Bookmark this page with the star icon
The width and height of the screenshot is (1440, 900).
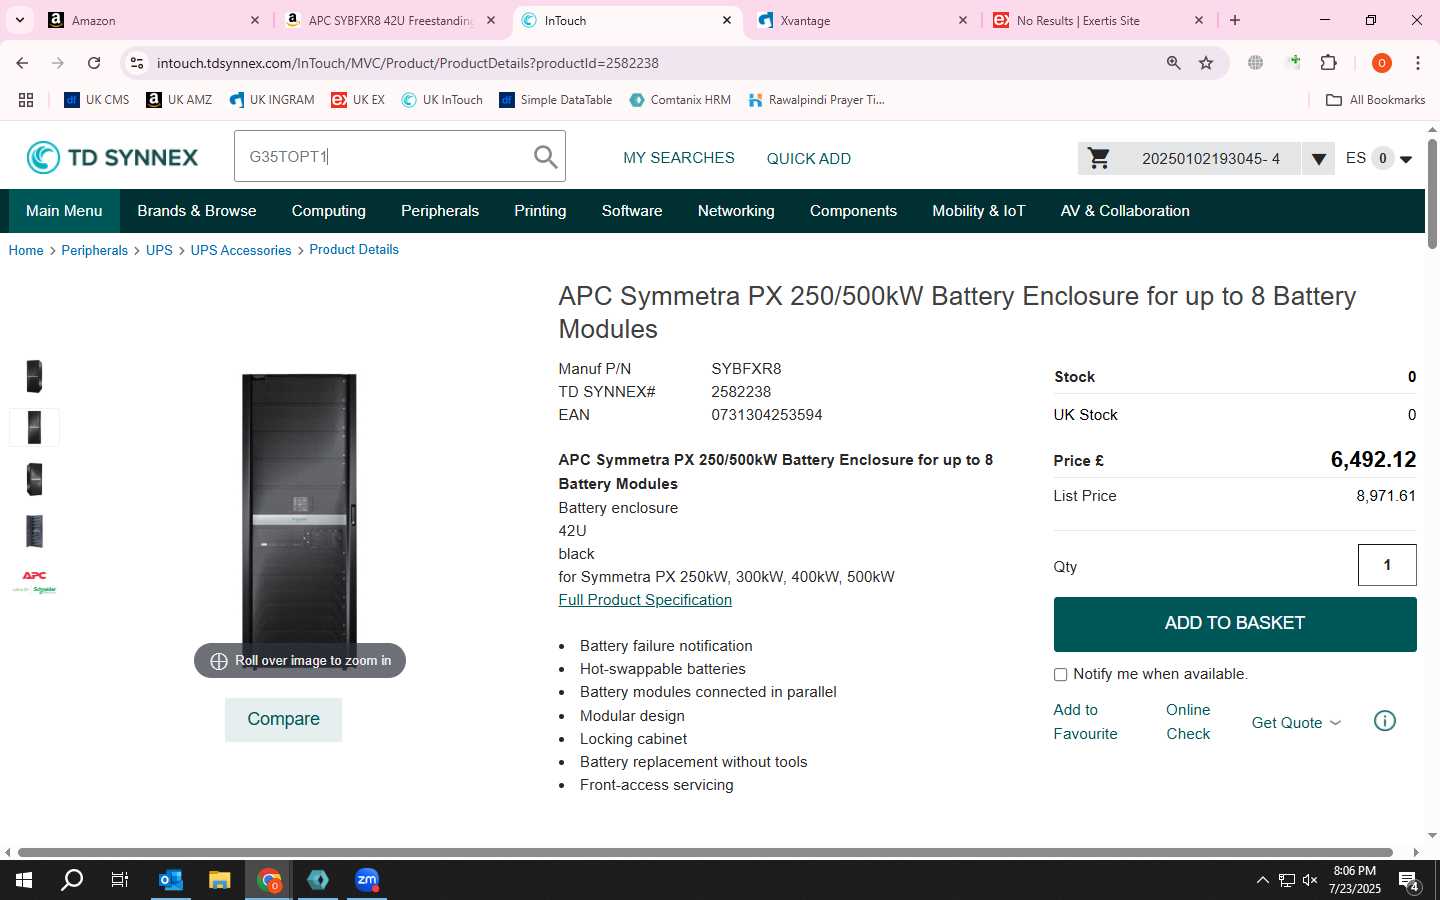1206,63
